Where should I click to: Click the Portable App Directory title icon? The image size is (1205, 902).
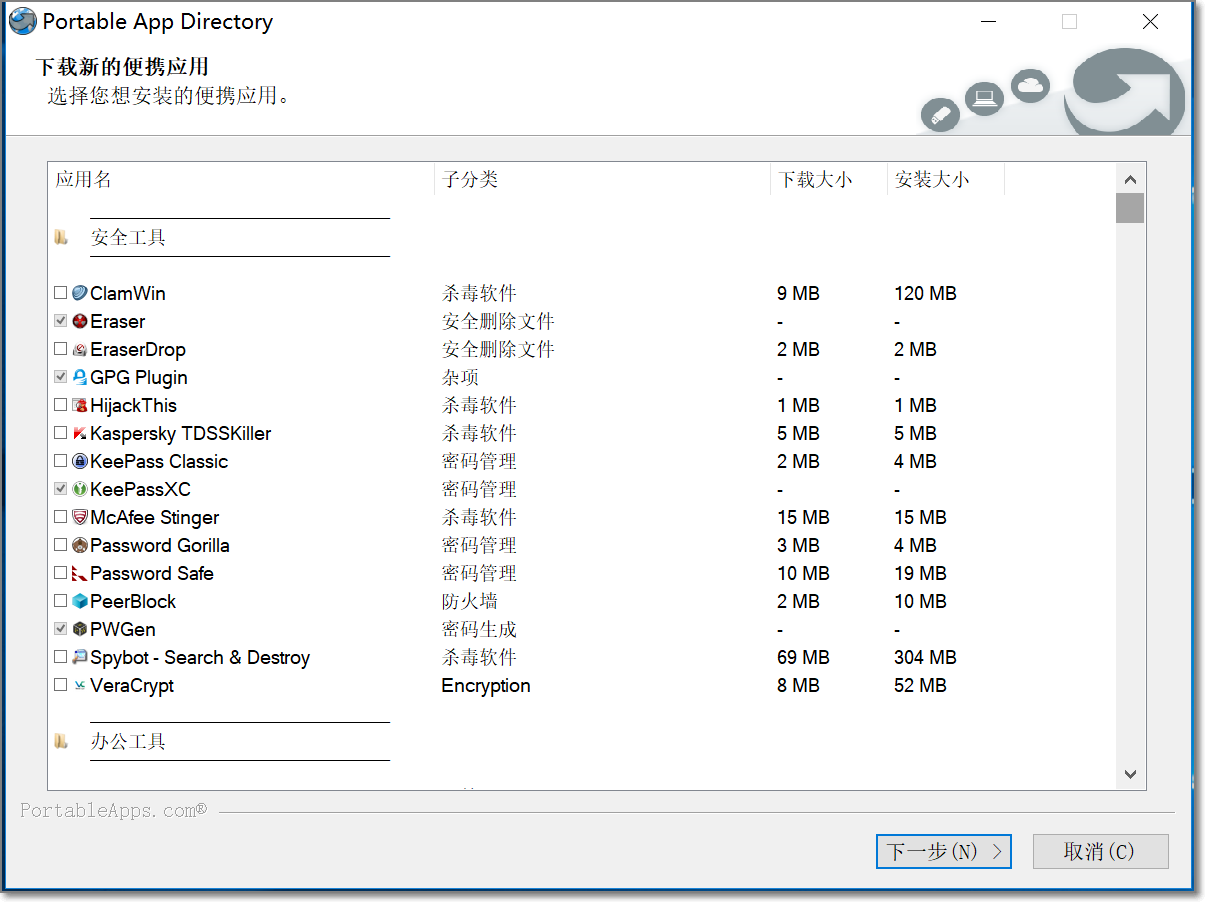coord(22,21)
